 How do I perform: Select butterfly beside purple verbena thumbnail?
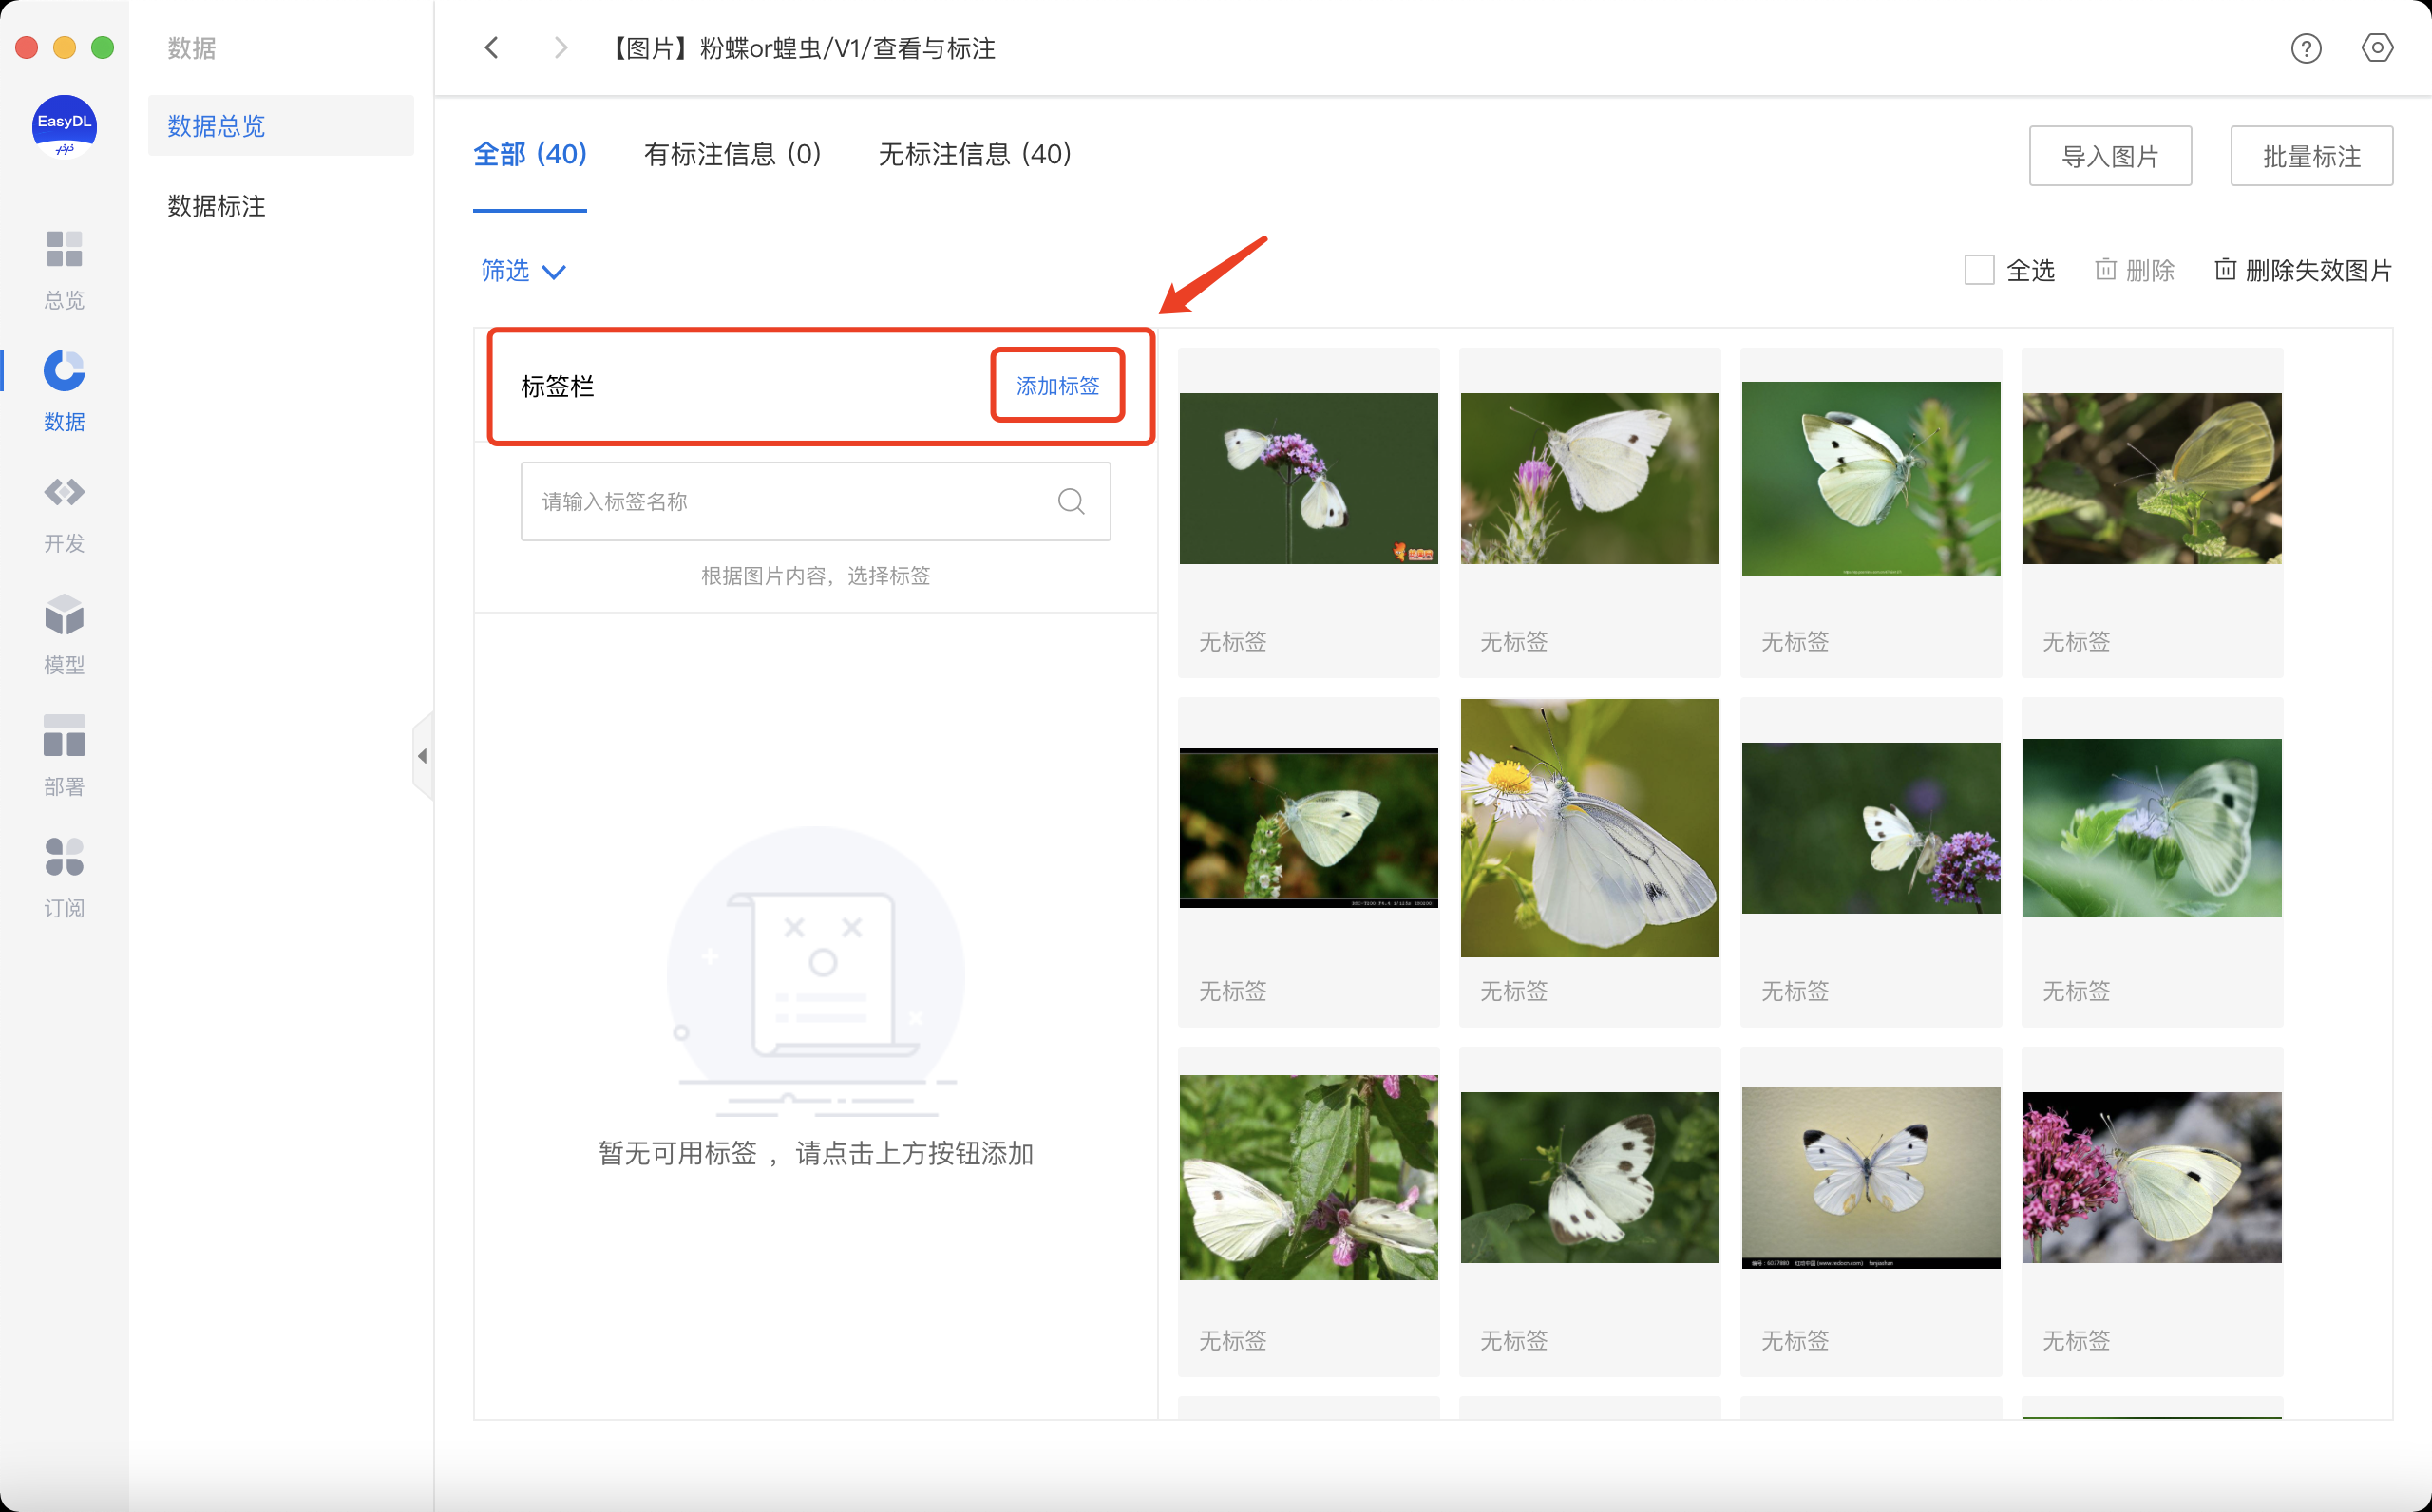coord(1871,828)
